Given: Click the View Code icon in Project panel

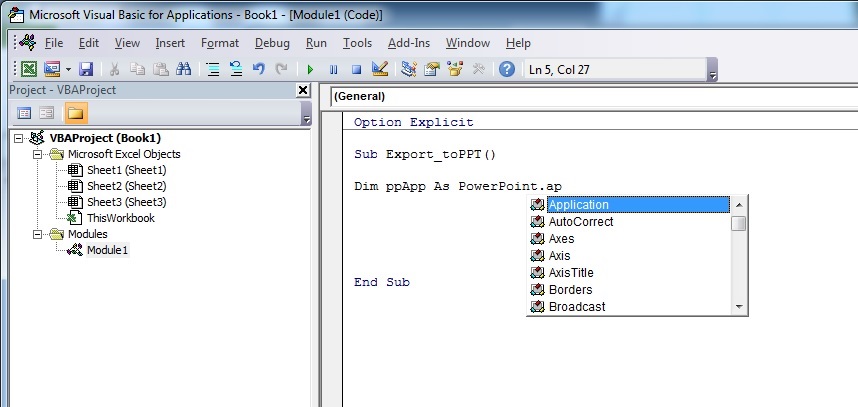Looking at the screenshot, I should [24, 113].
